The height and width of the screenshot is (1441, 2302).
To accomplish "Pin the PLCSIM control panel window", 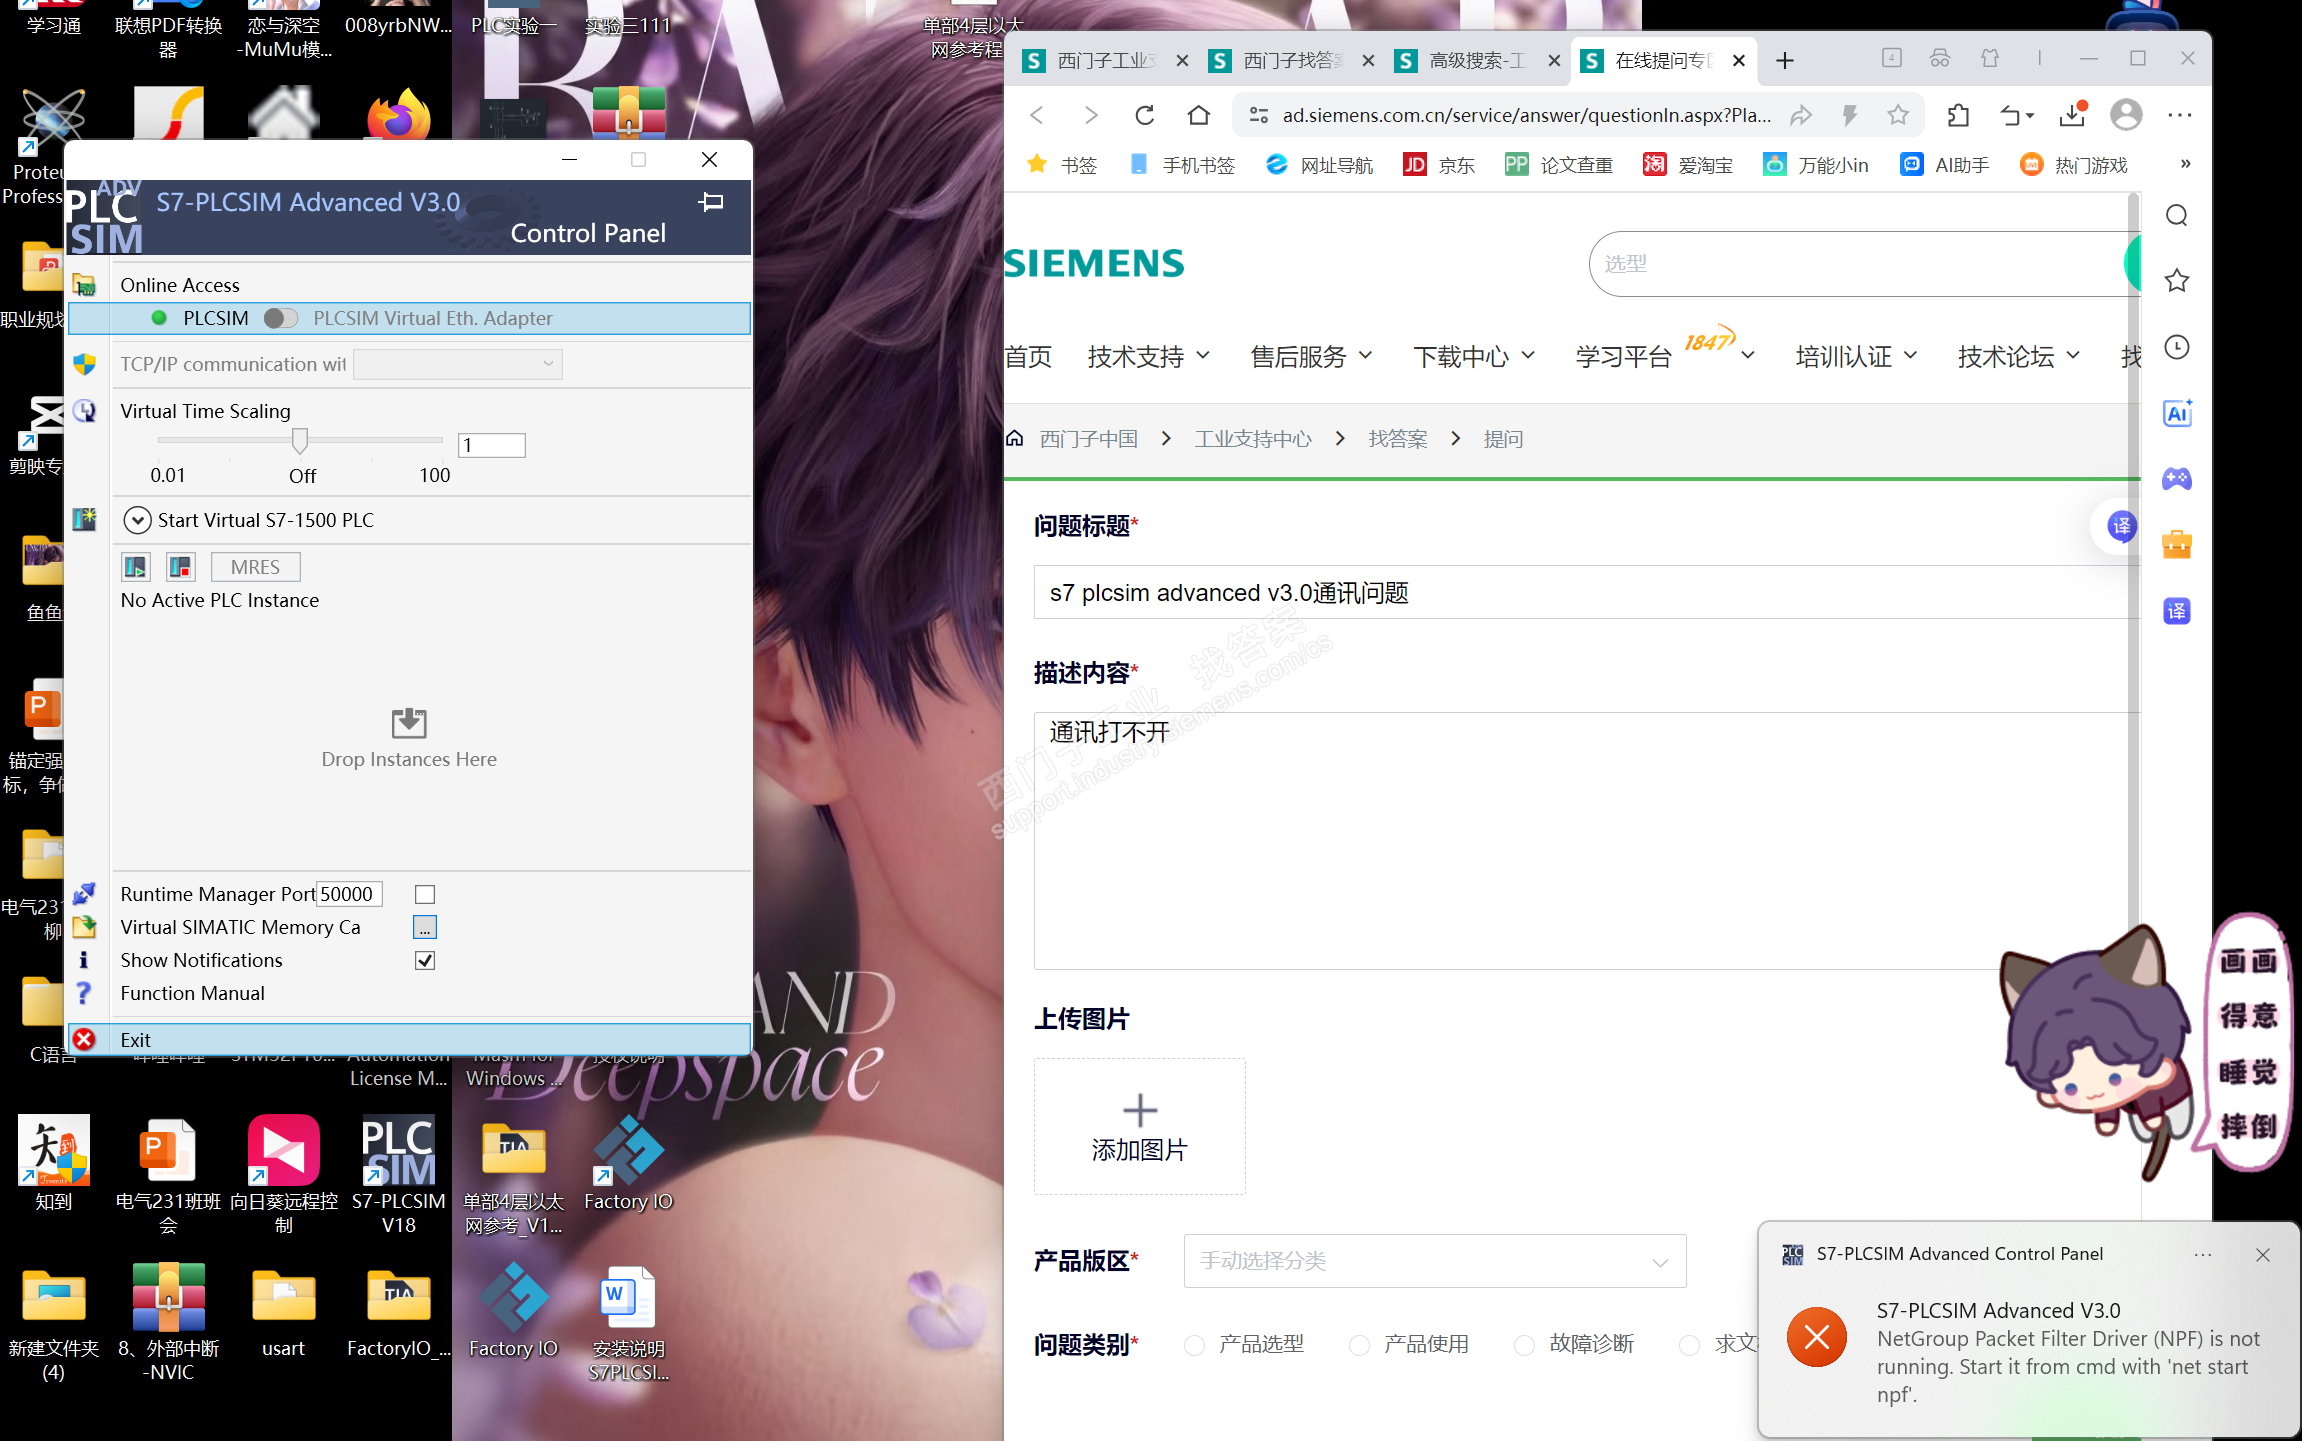I will click(x=711, y=202).
